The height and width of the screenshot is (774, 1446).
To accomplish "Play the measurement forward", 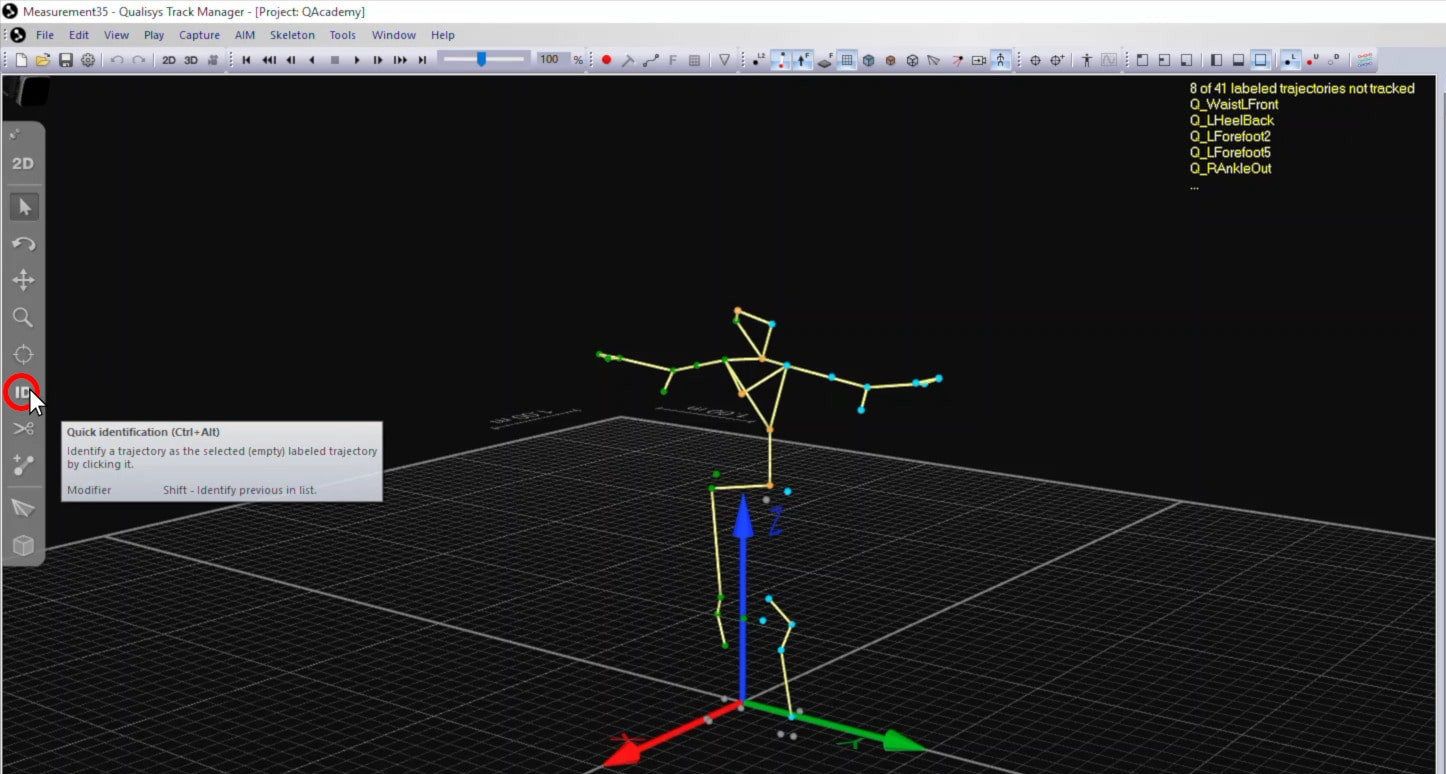I will tap(356, 60).
